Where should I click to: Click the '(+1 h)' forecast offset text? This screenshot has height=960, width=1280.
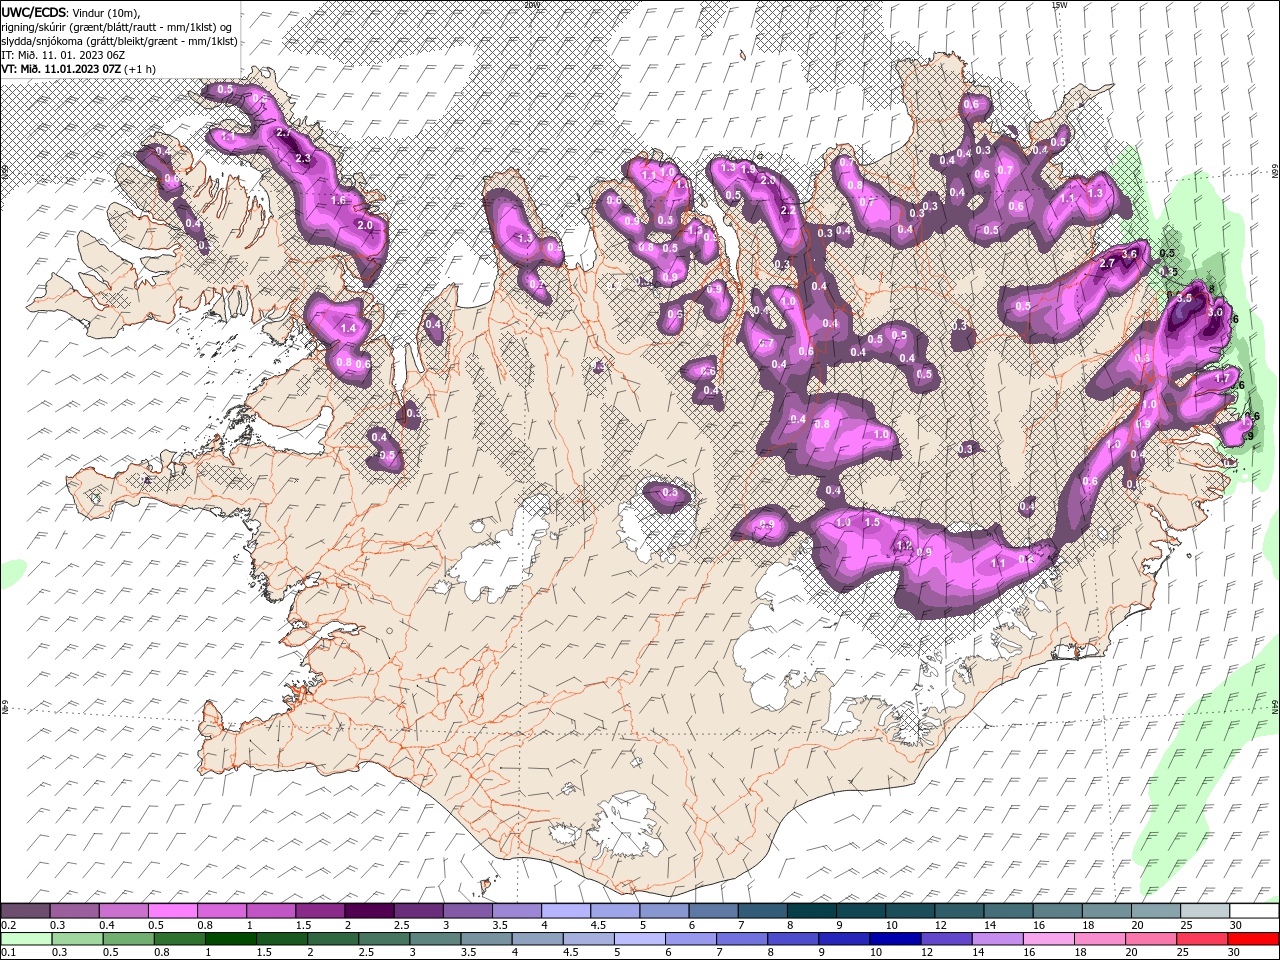coord(141,68)
